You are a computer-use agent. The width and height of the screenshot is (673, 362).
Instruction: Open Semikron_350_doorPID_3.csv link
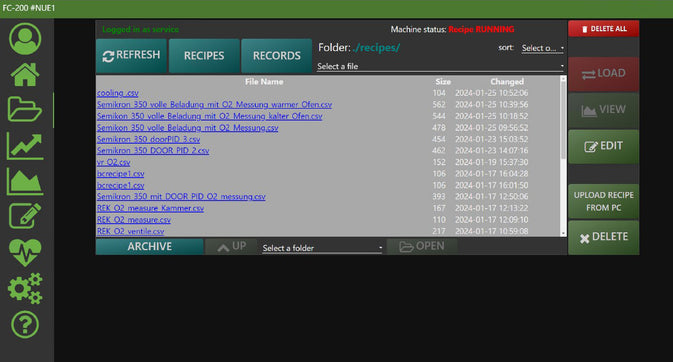coord(148,140)
